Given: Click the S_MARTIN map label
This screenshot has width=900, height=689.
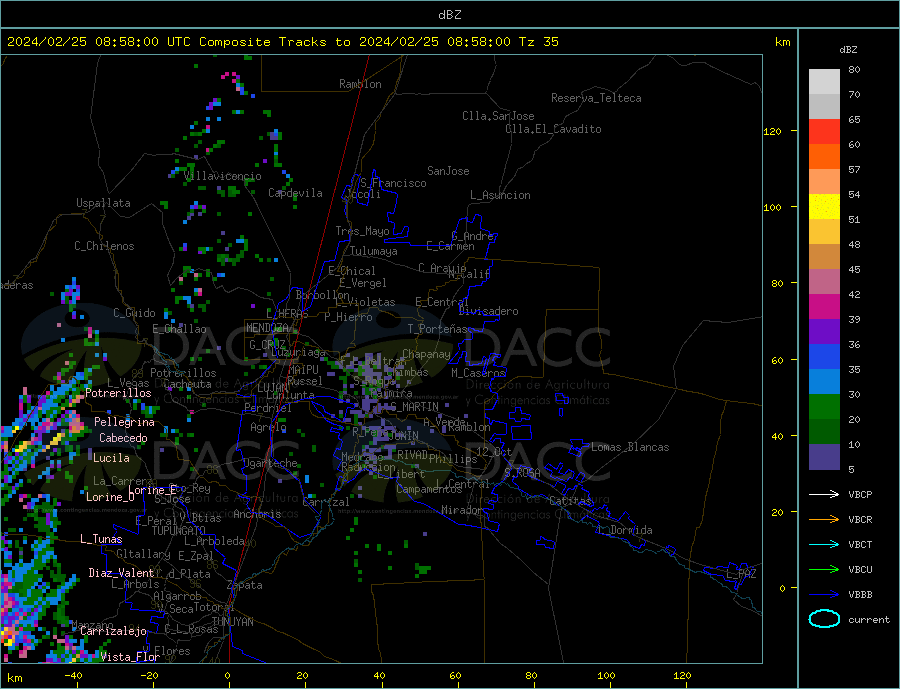Looking at the screenshot, I should pos(414,407).
